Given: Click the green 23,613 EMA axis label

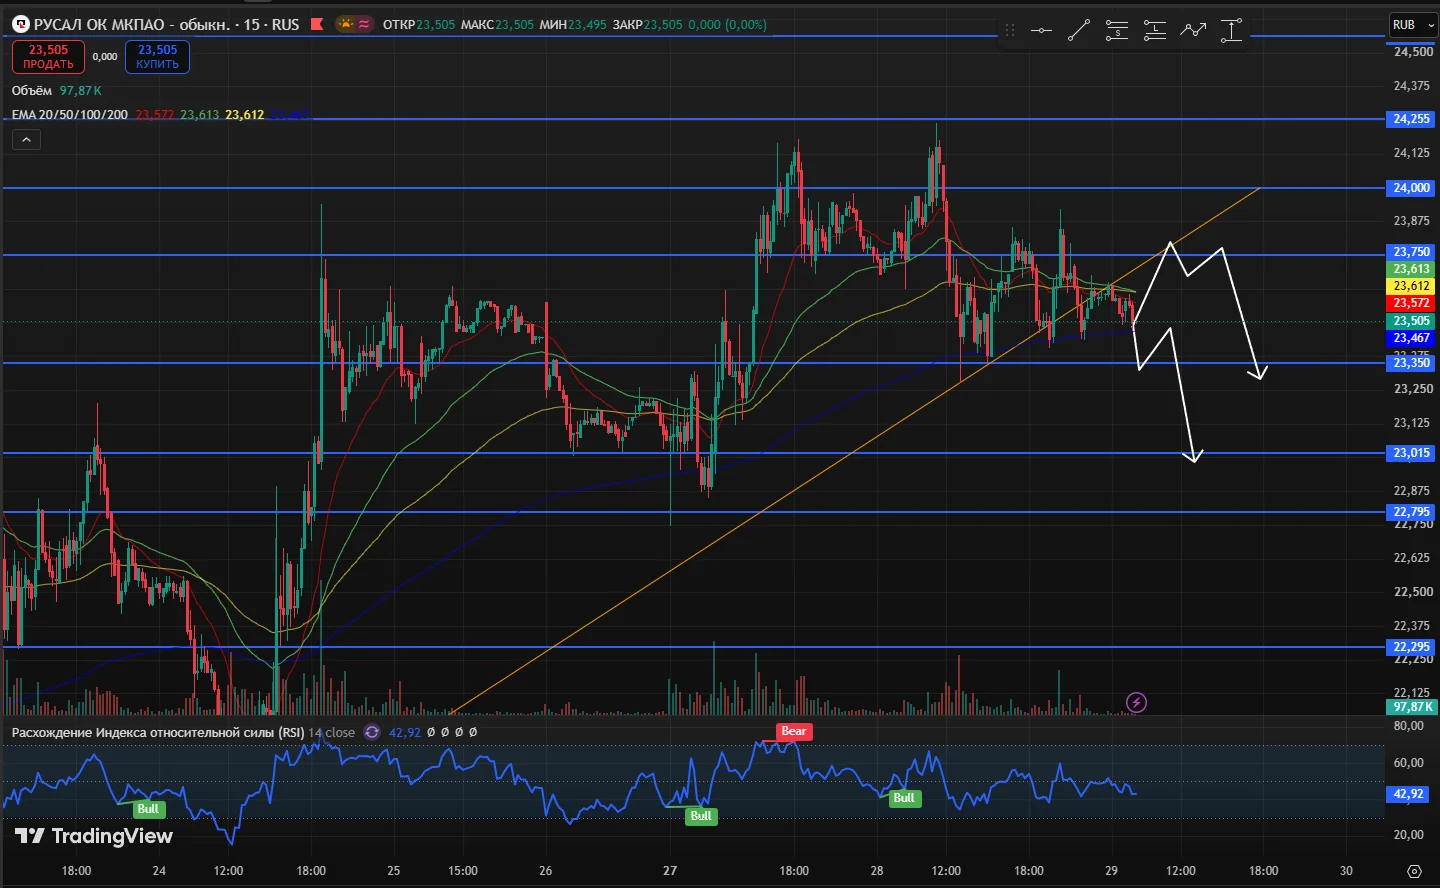Looking at the screenshot, I should [x=1412, y=269].
